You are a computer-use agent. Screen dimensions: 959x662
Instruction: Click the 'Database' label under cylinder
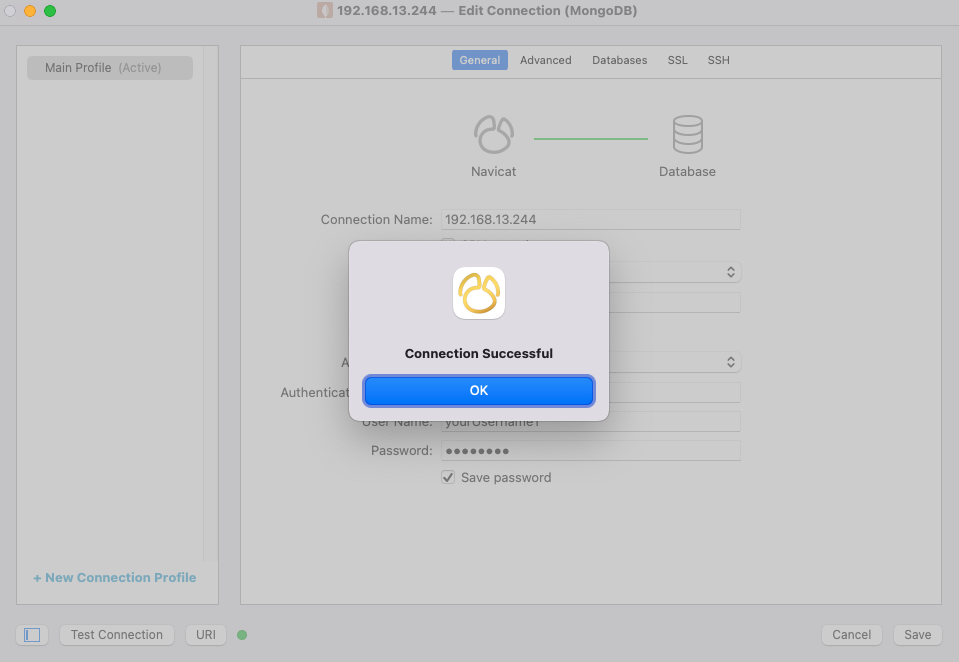687,172
